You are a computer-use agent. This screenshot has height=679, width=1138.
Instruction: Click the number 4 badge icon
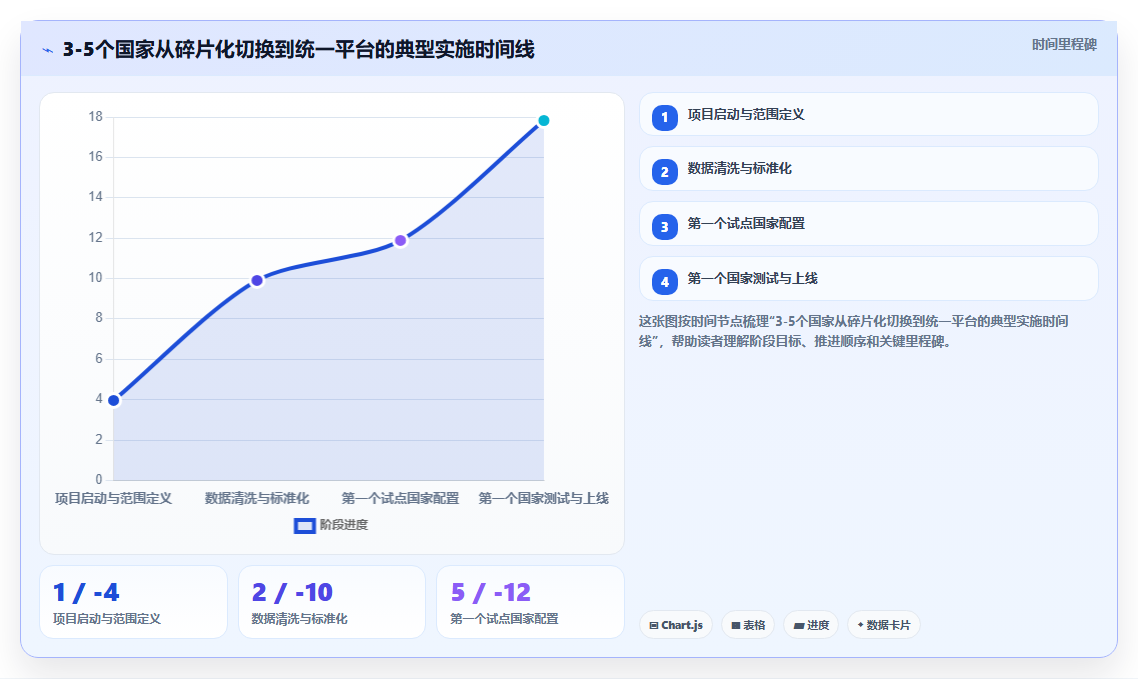[x=665, y=281]
